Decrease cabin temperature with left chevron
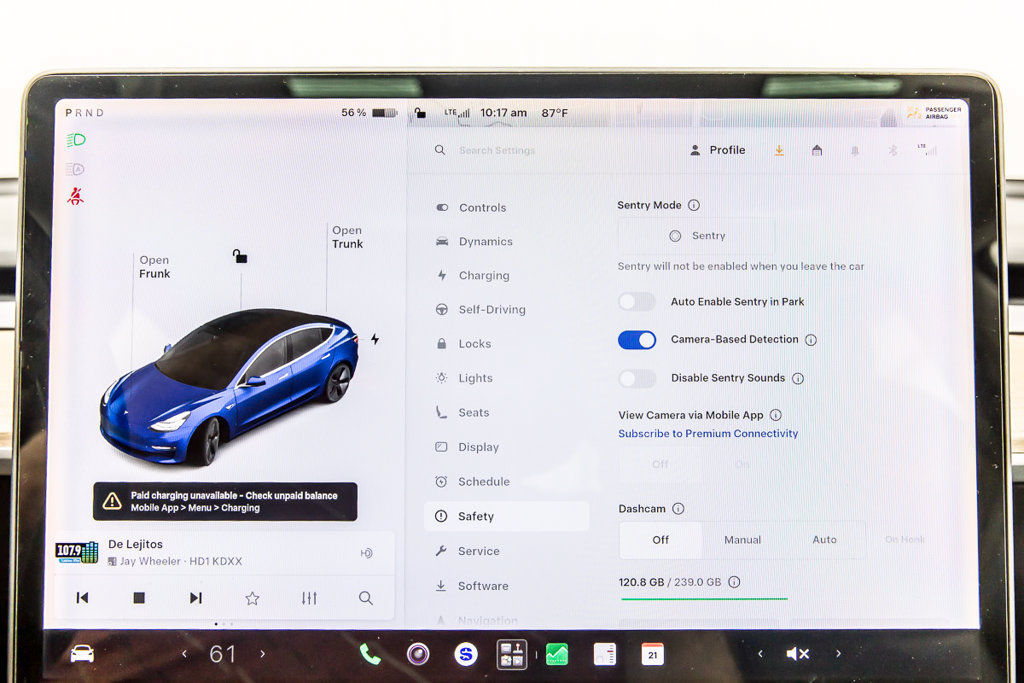Image resolution: width=1024 pixels, height=683 pixels. tap(185, 654)
